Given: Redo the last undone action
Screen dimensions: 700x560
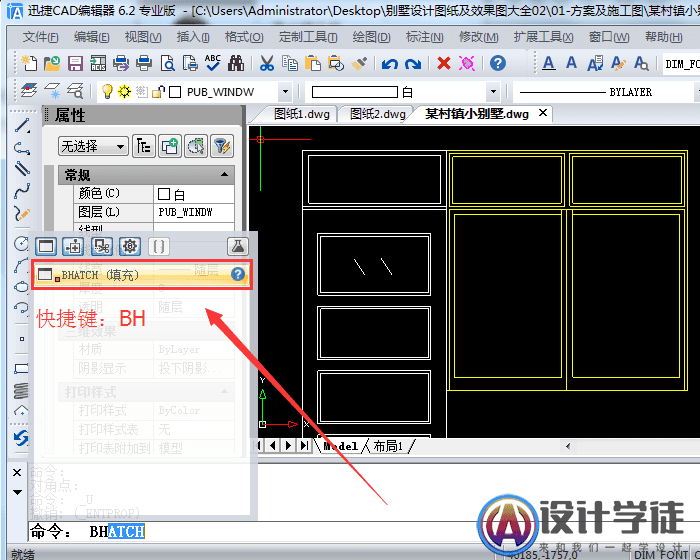Looking at the screenshot, I should pyautogui.click(x=412, y=64).
